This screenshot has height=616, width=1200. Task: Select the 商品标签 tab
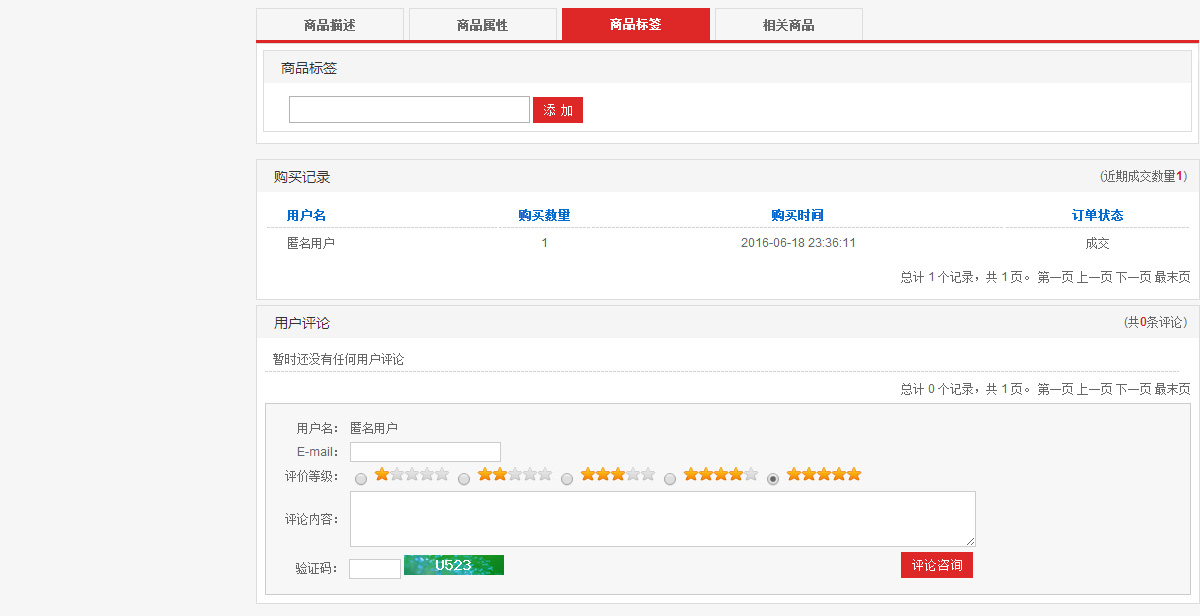pos(636,24)
